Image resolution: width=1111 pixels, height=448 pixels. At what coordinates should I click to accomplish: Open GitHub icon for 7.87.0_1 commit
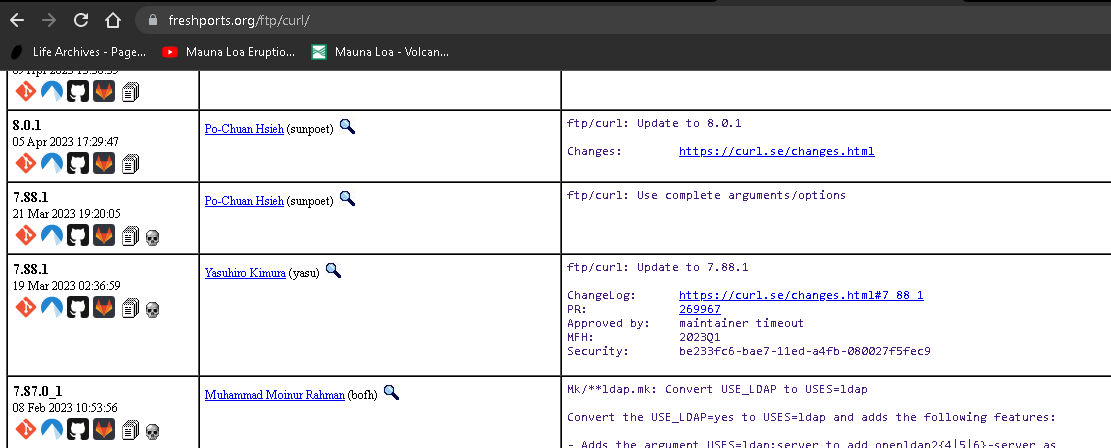(77, 430)
